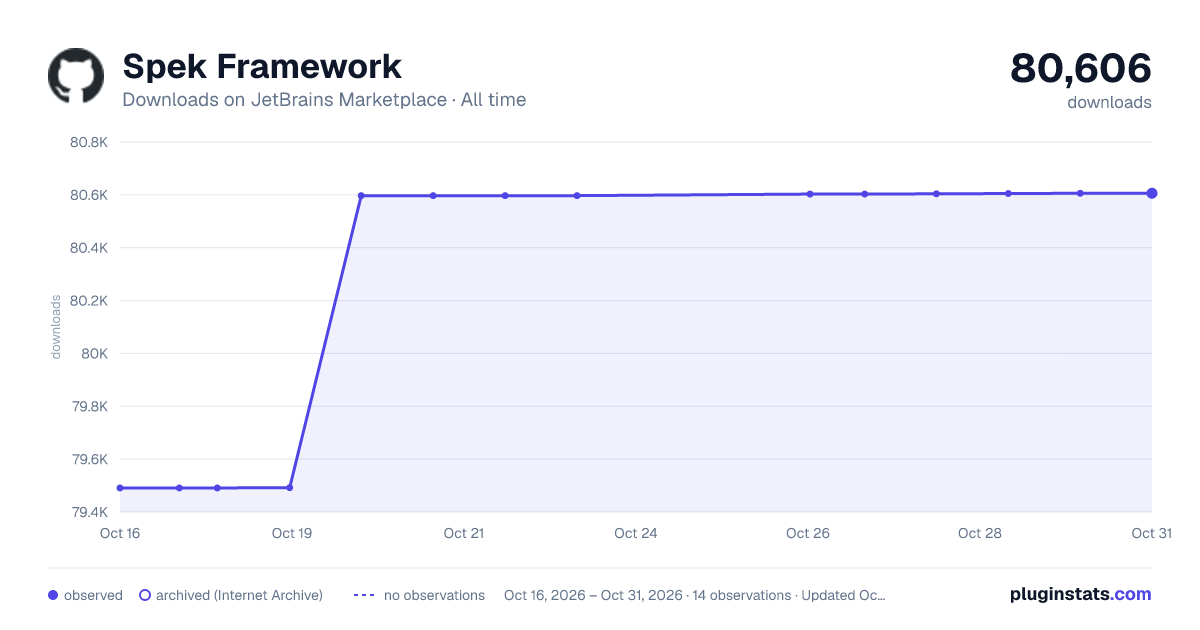The height and width of the screenshot is (630, 1200).
Task: Click the Oct 24 axis label
Action: click(636, 533)
